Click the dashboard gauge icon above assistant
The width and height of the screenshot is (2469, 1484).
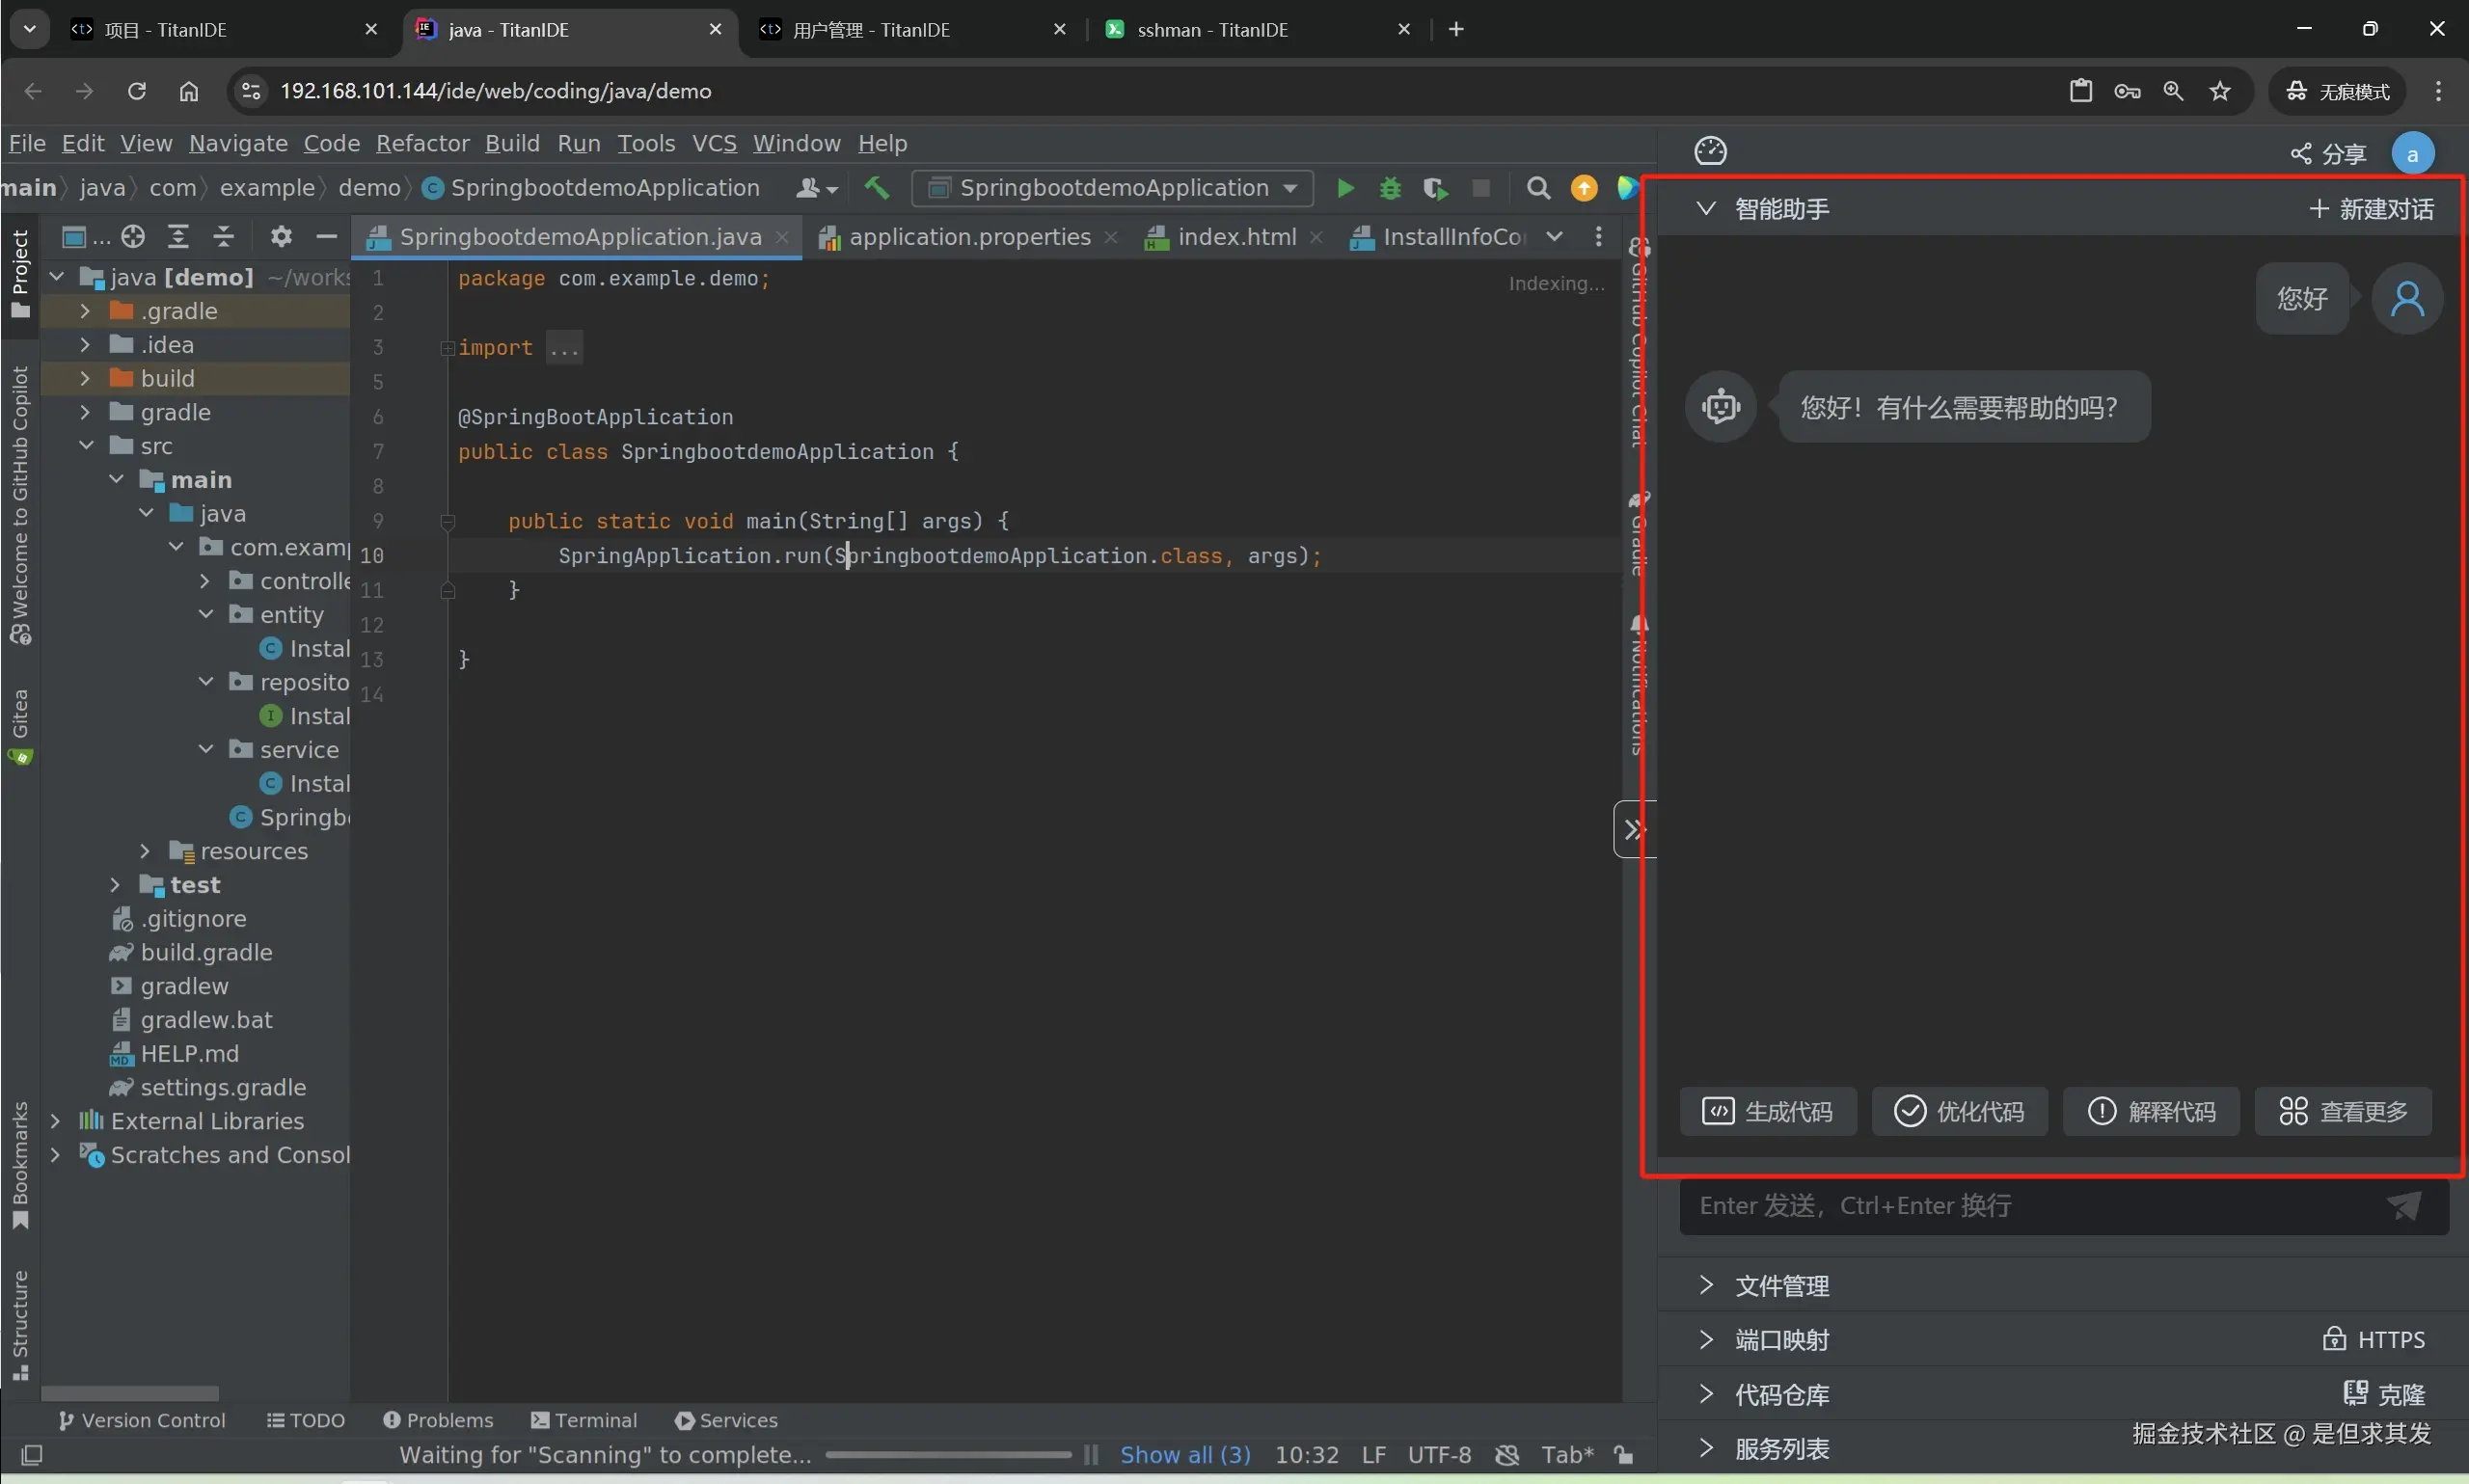[1710, 152]
